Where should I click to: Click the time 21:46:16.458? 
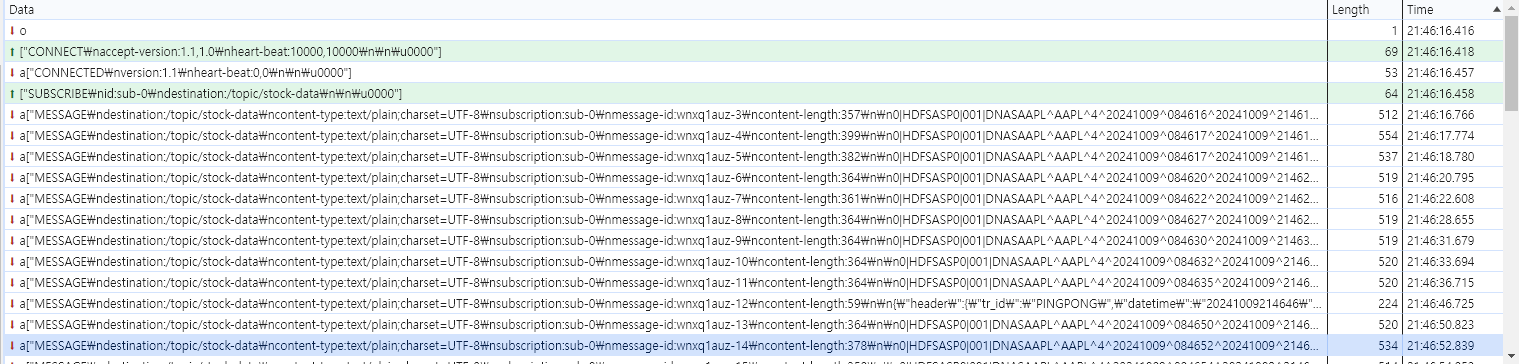(1441, 94)
